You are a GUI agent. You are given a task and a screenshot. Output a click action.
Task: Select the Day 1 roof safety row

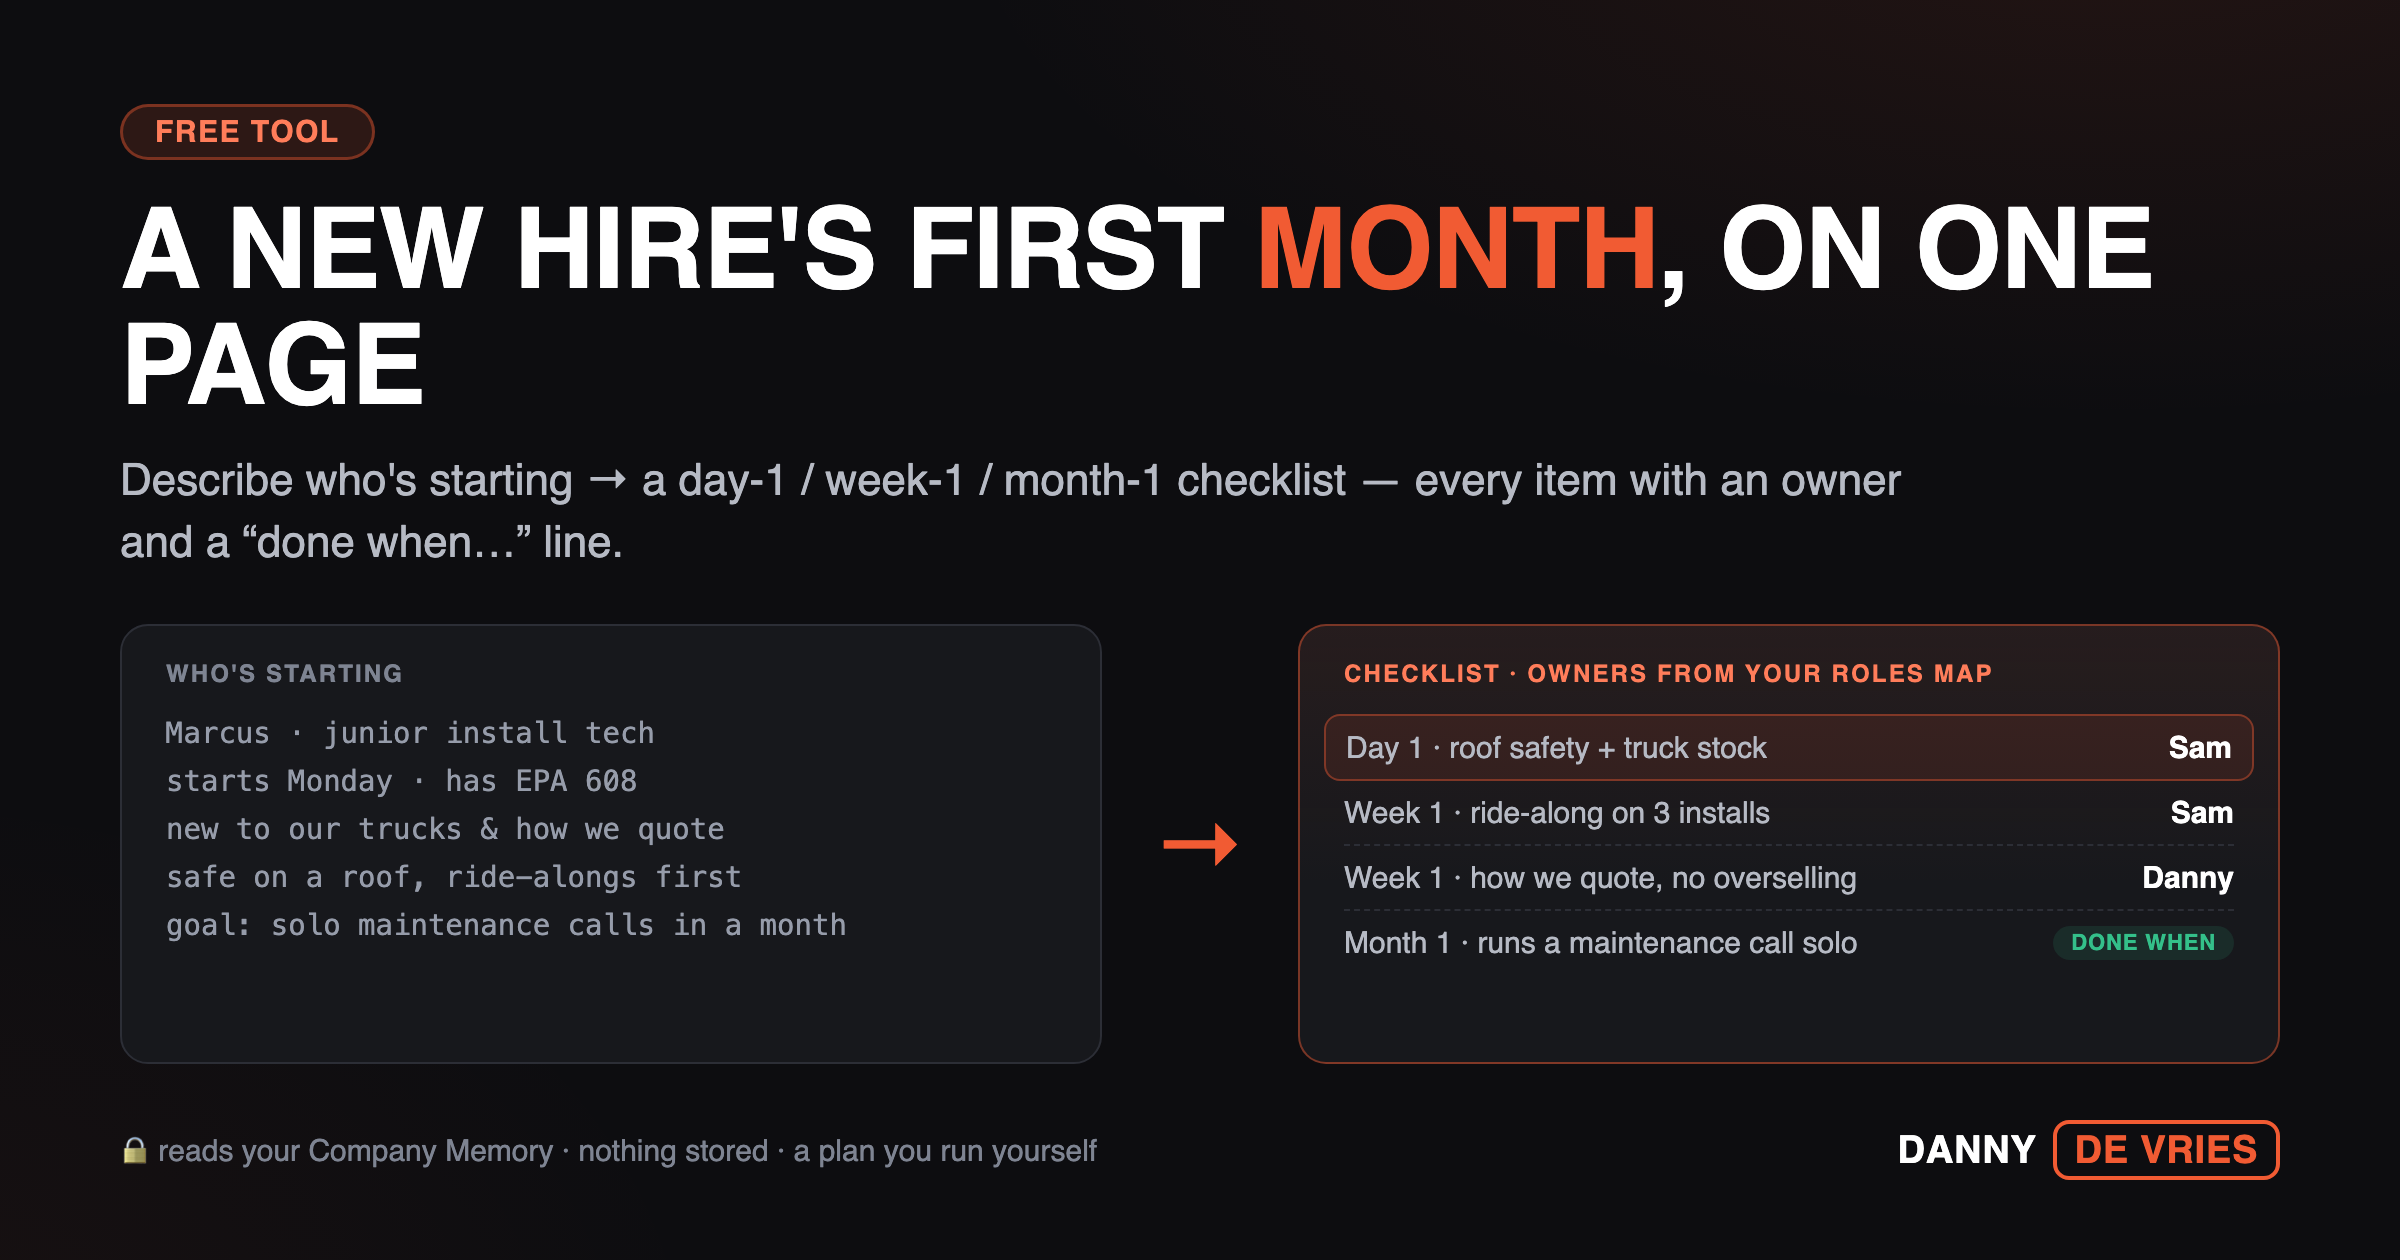[x=1788, y=748]
